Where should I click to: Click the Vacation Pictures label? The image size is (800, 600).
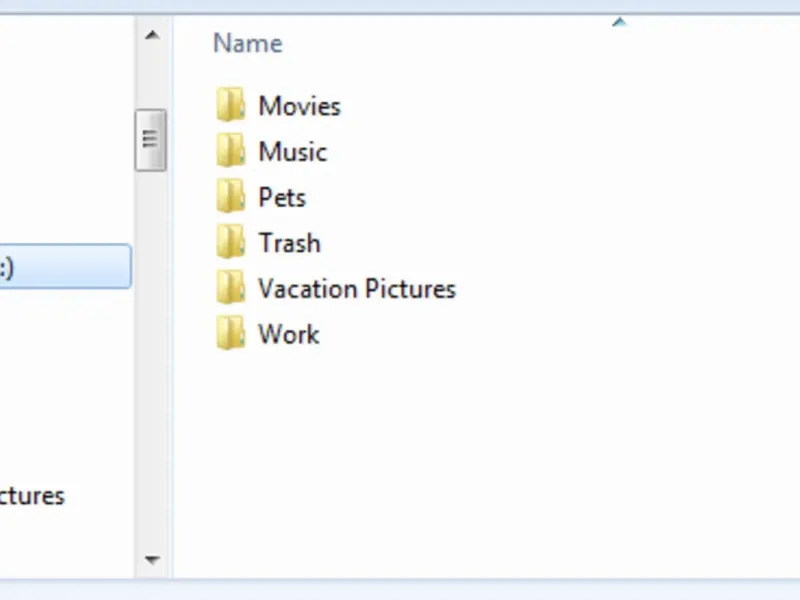[356, 289]
